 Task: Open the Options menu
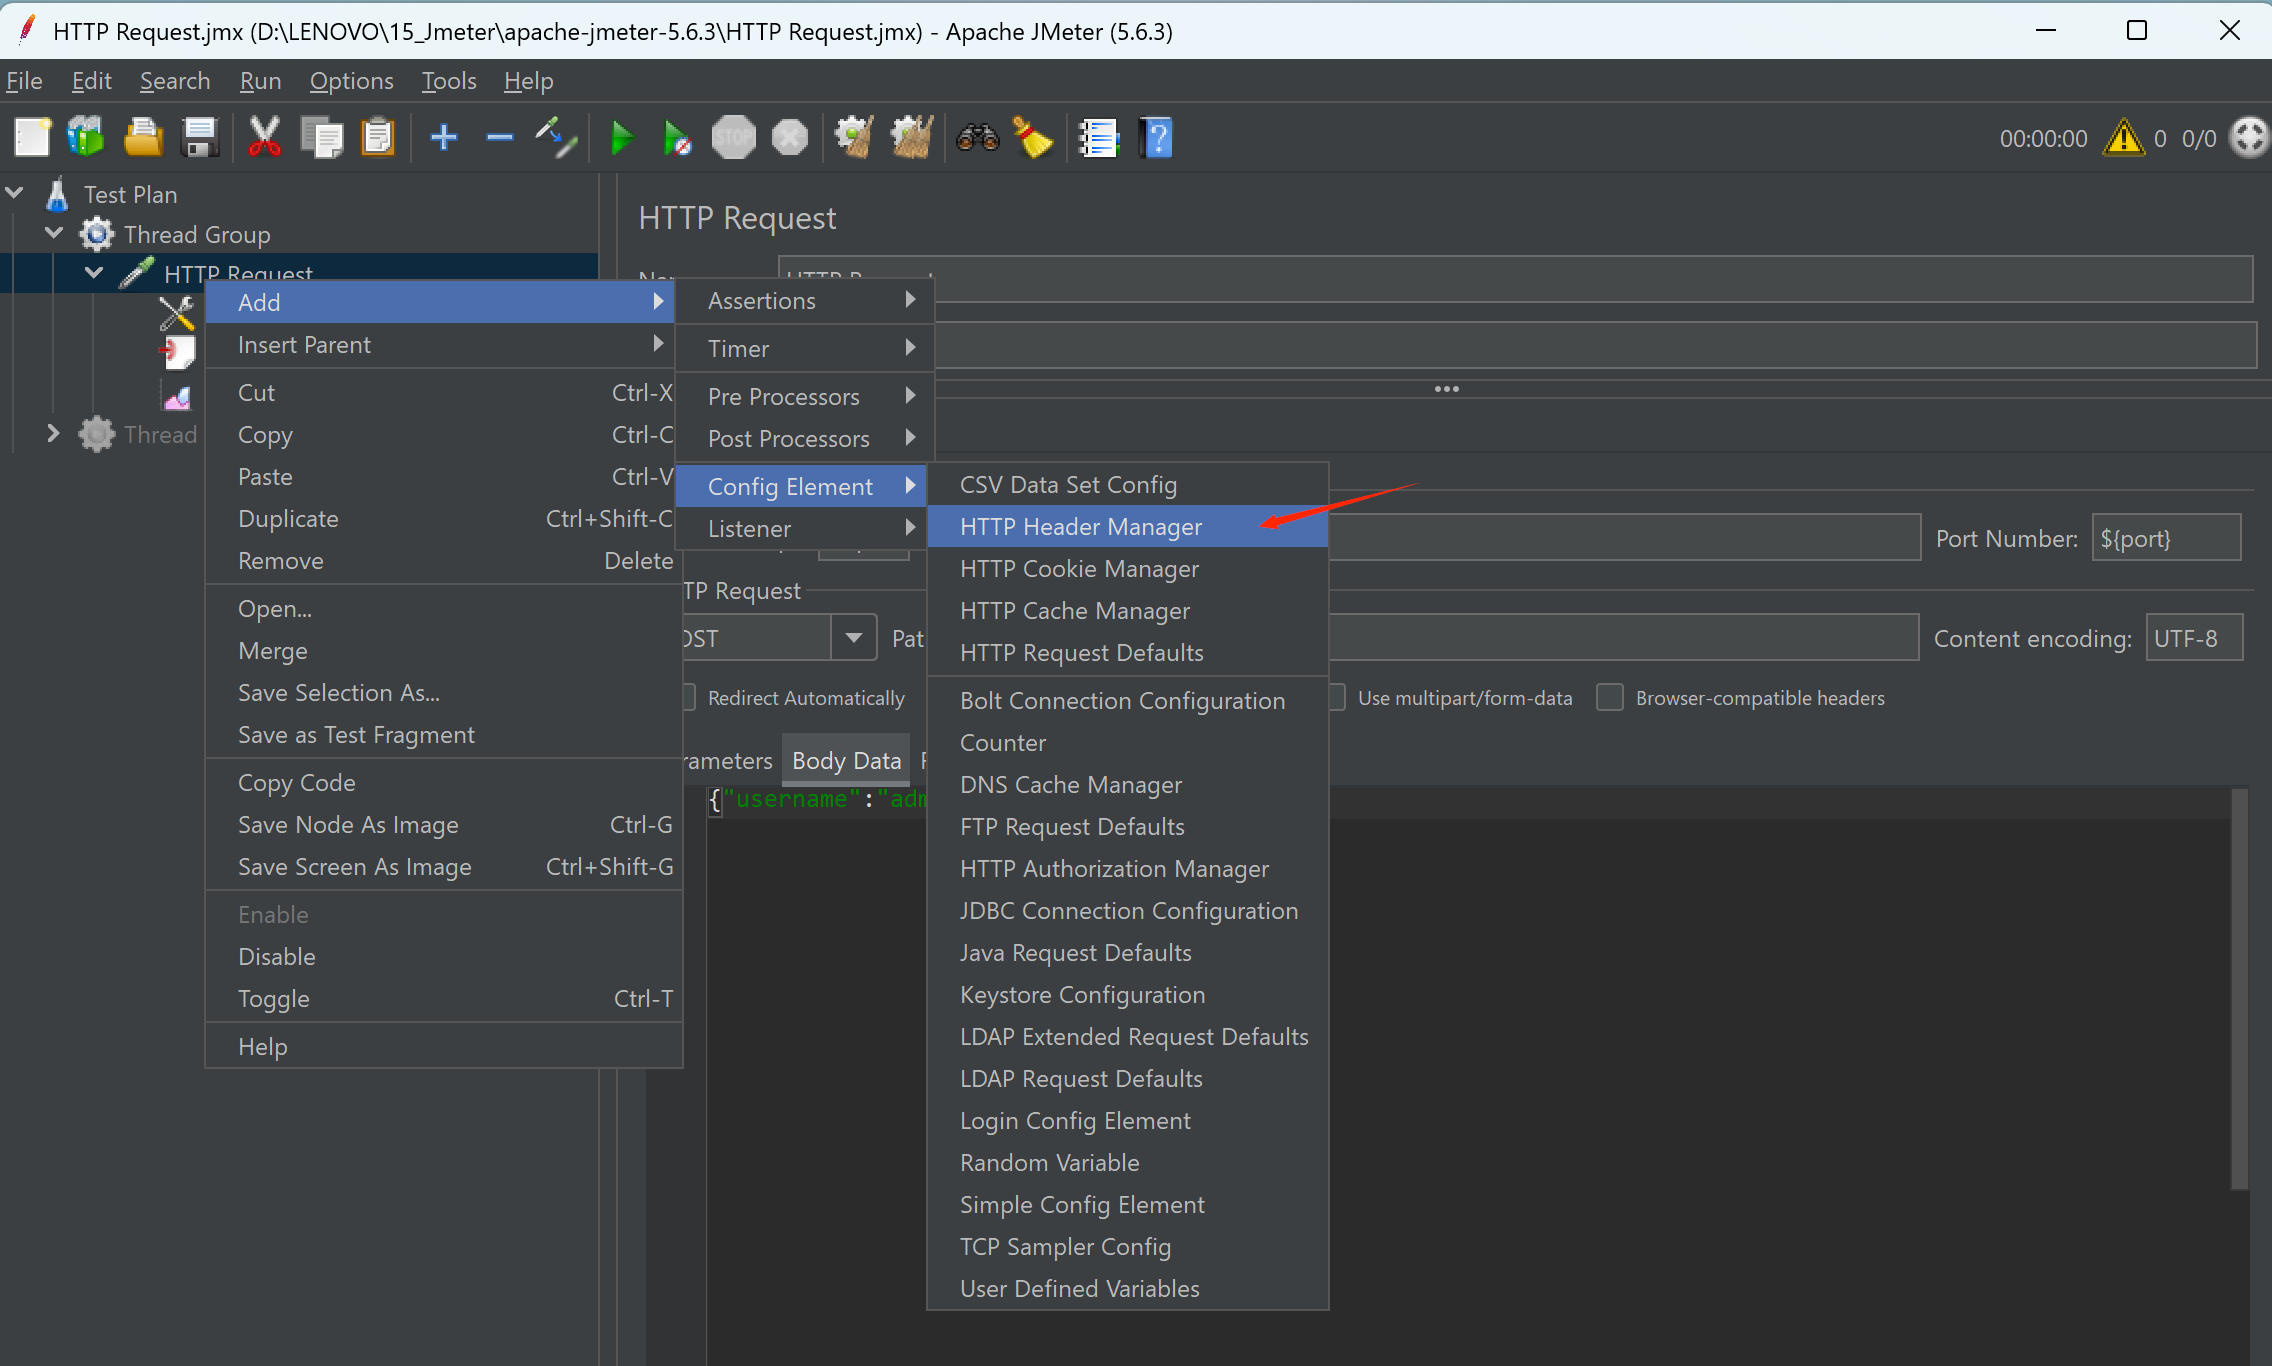pyautogui.click(x=351, y=81)
